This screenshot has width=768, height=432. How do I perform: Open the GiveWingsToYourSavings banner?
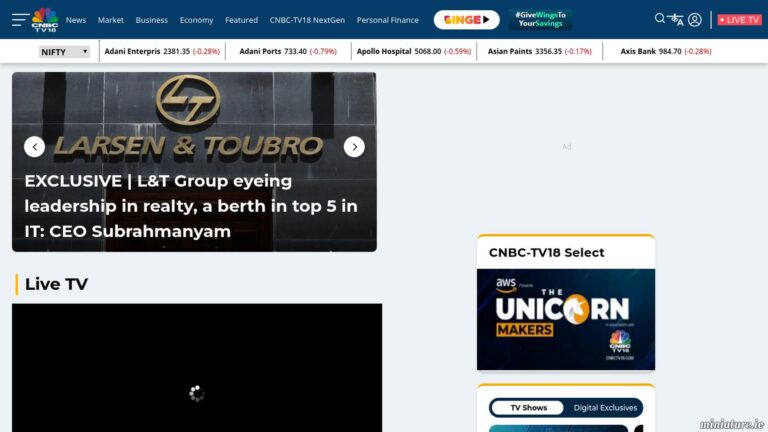(x=540, y=20)
